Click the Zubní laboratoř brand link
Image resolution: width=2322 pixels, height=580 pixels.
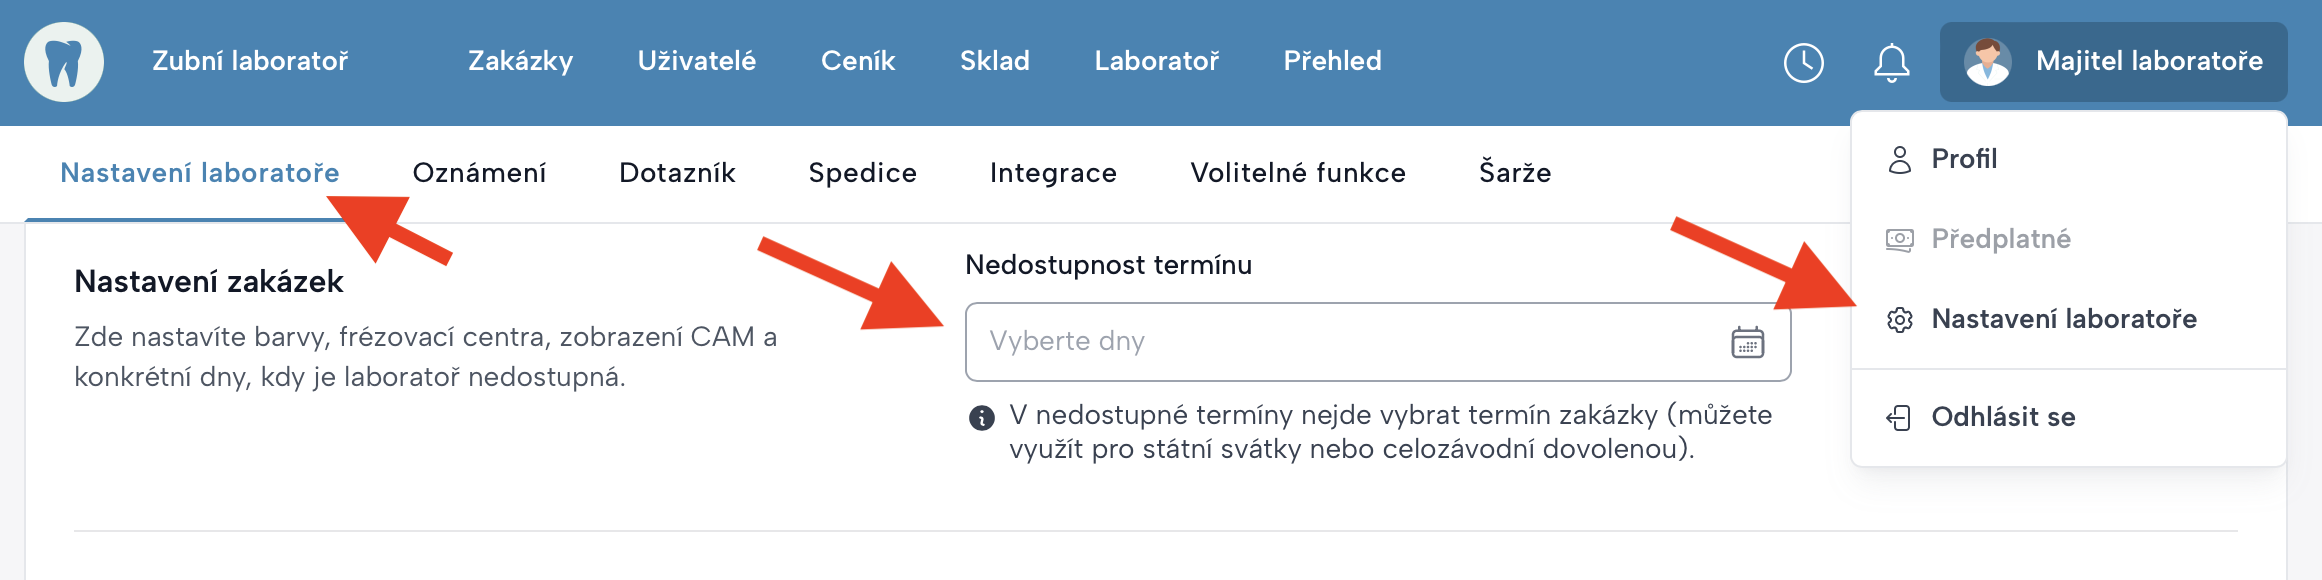(x=250, y=62)
